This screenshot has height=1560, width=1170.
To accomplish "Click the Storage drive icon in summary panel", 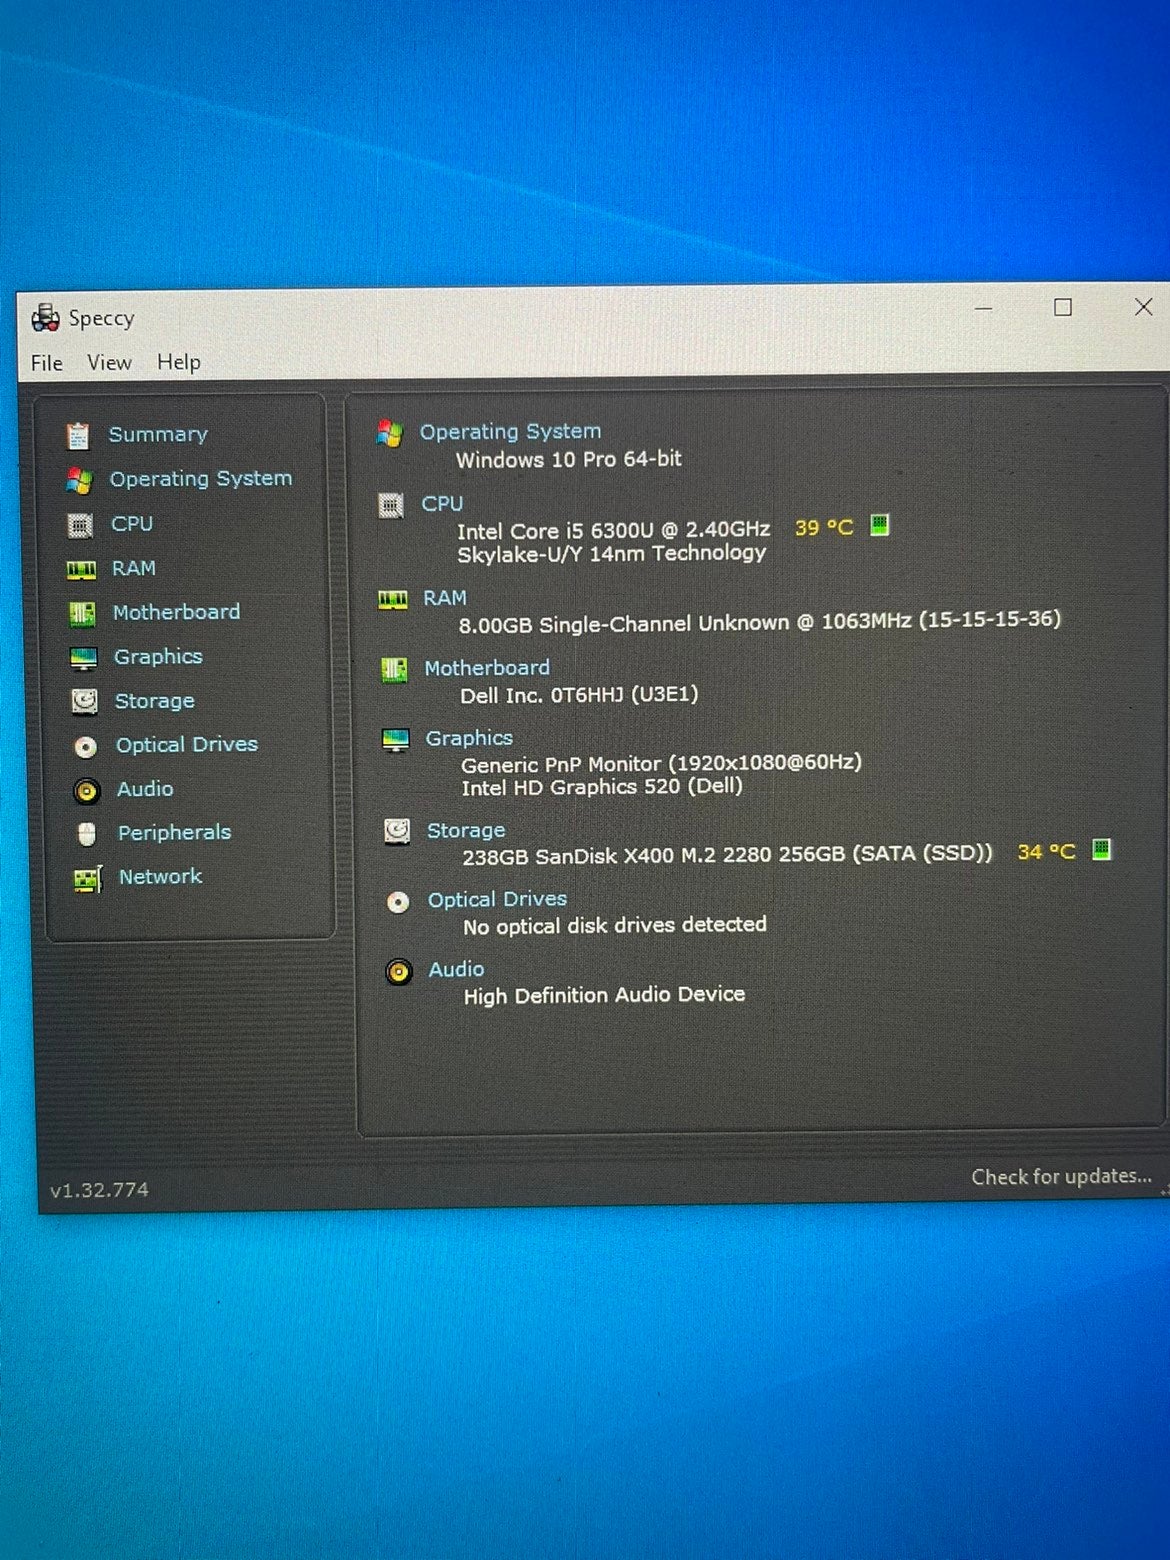I will coord(397,831).
